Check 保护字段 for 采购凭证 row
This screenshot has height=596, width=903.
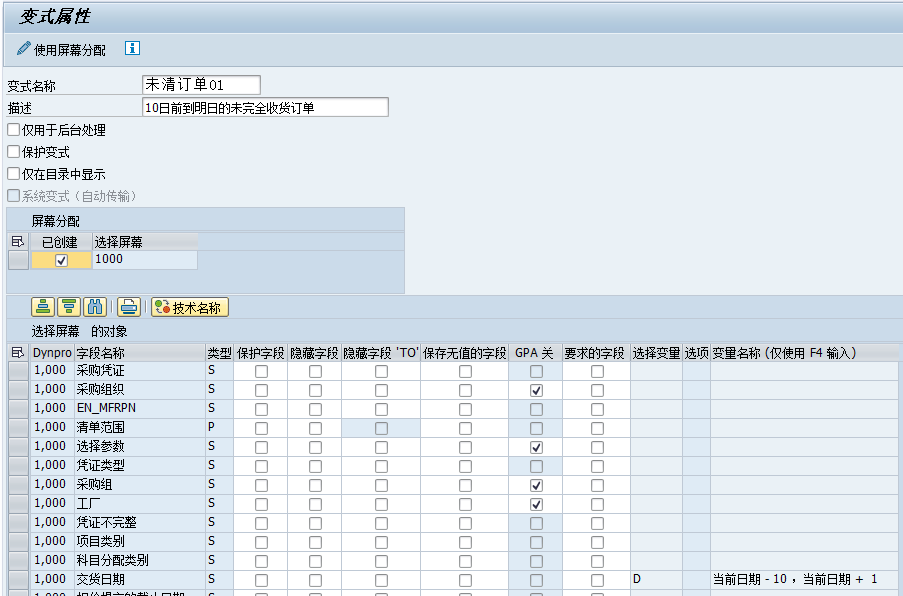pyautogui.click(x=261, y=371)
